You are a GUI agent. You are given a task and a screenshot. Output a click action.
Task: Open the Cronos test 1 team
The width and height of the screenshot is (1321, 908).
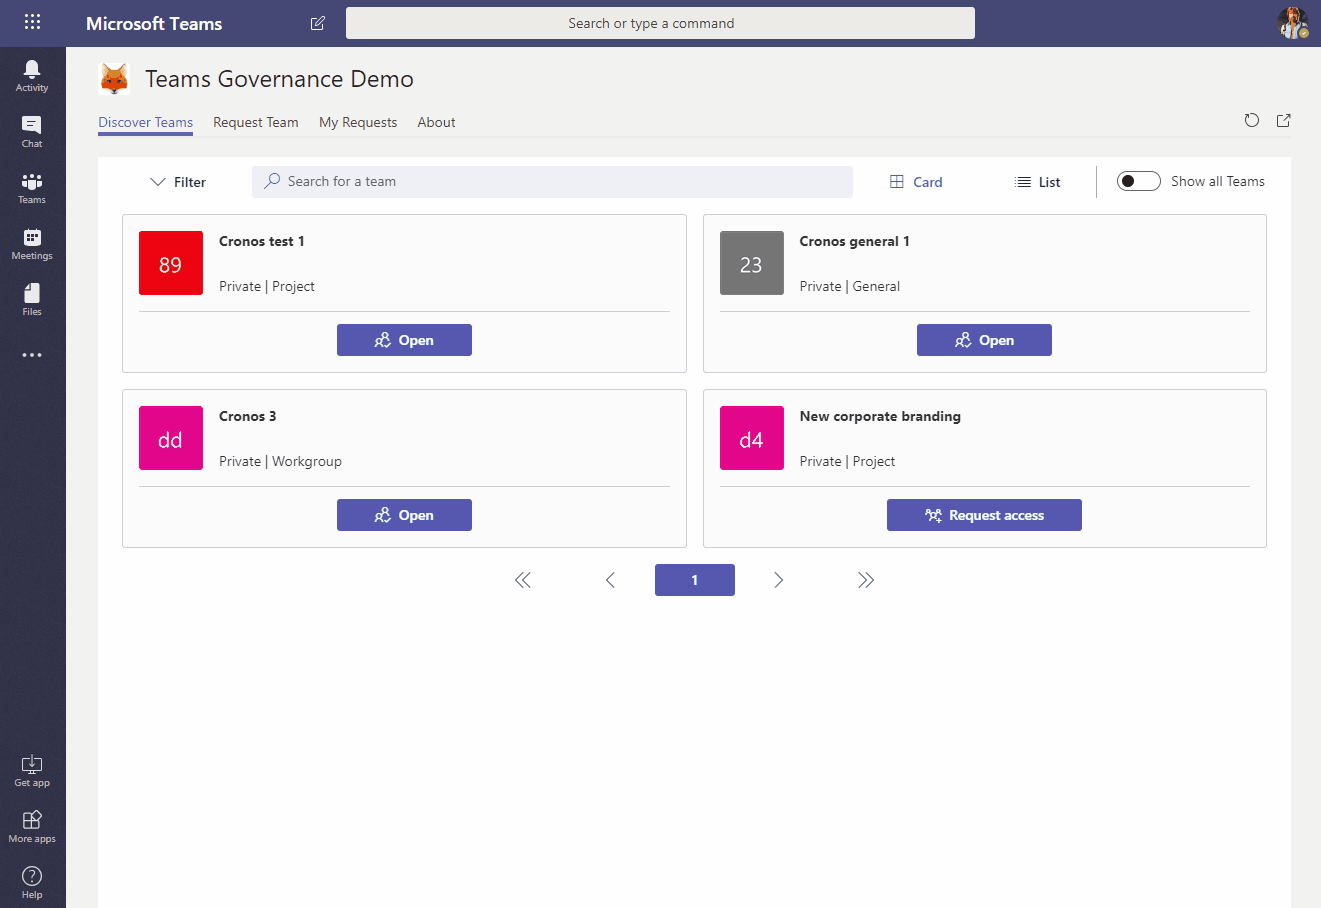pyautogui.click(x=404, y=340)
